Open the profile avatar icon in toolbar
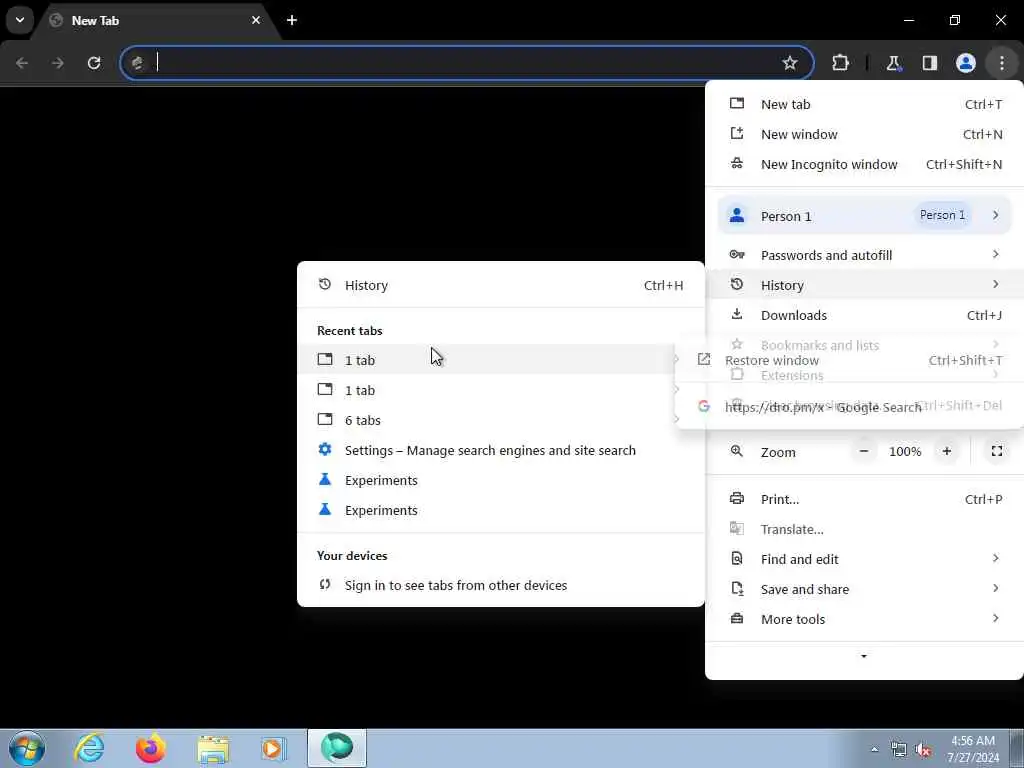The height and width of the screenshot is (768, 1024). (x=966, y=63)
